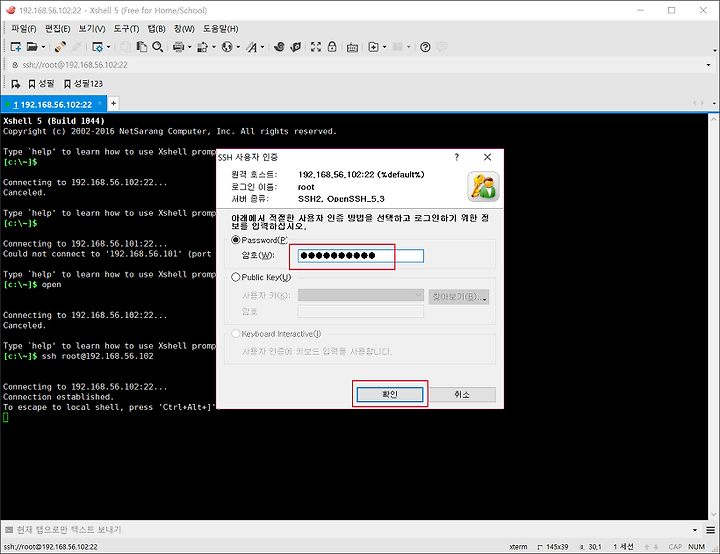Viewport: 720px width, 554px height.
Task: Close the SSH 사용자 인증 dialog
Action: point(487,157)
